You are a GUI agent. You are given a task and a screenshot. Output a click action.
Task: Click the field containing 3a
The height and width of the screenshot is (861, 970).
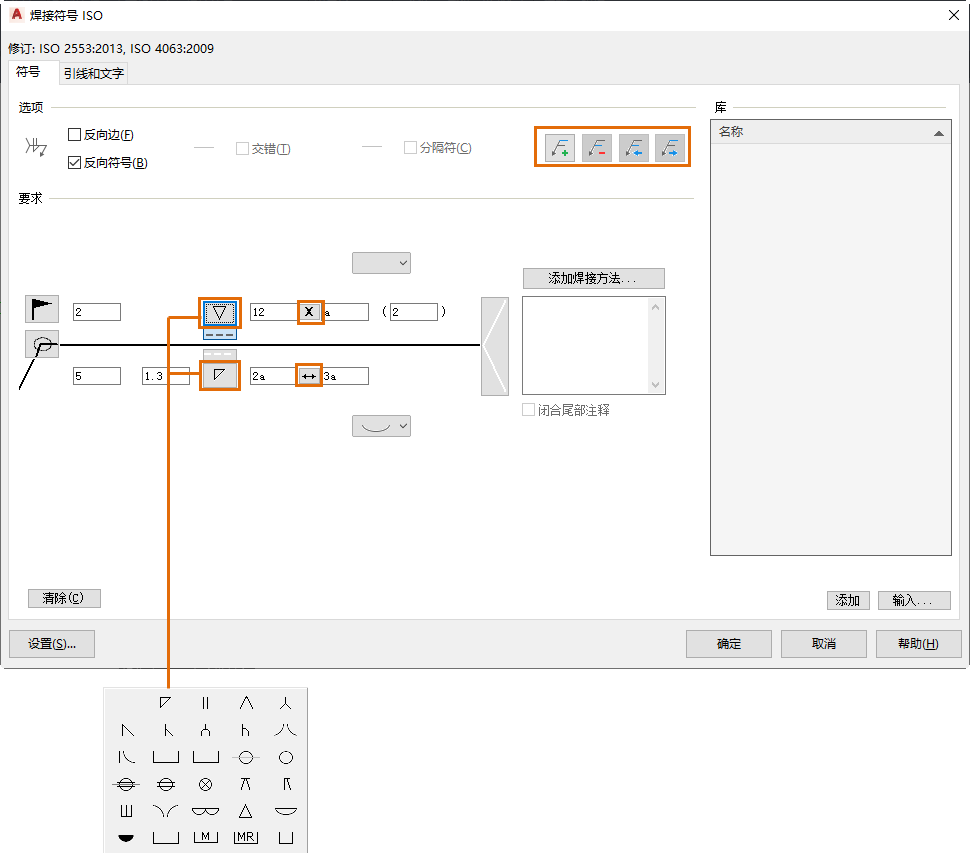pos(345,376)
